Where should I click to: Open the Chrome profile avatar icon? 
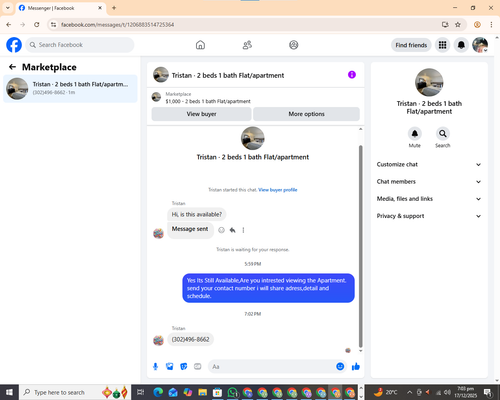point(477,25)
